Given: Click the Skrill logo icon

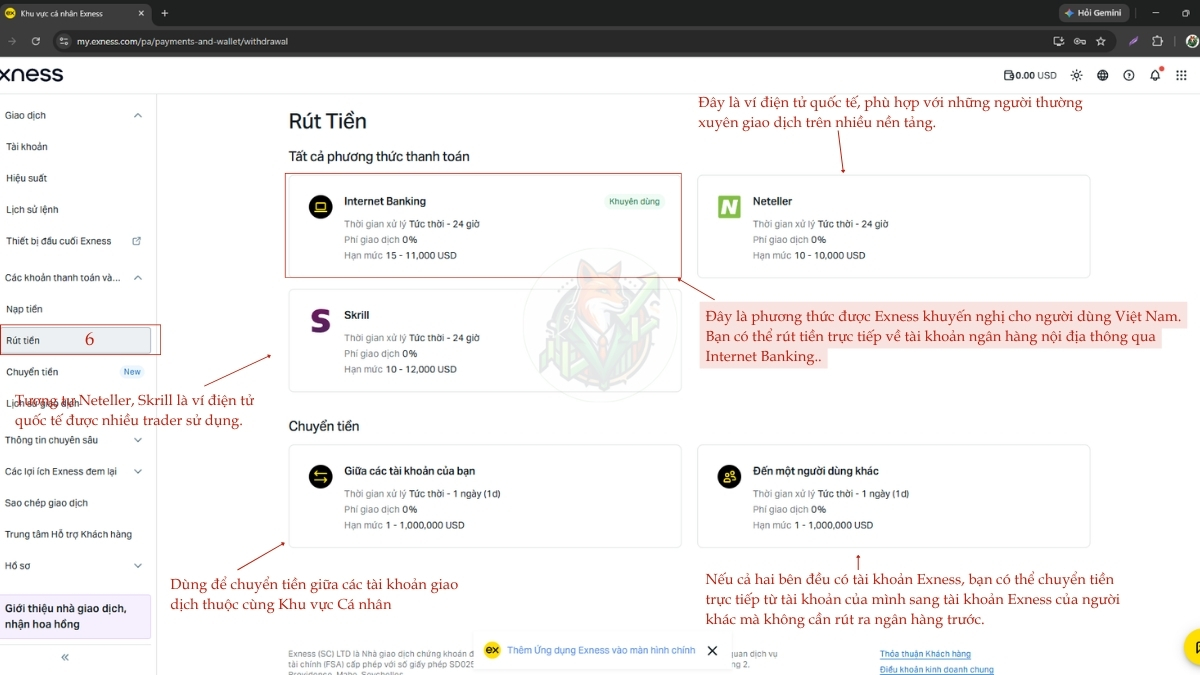Looking at the screenshot, I should (320, 321).
